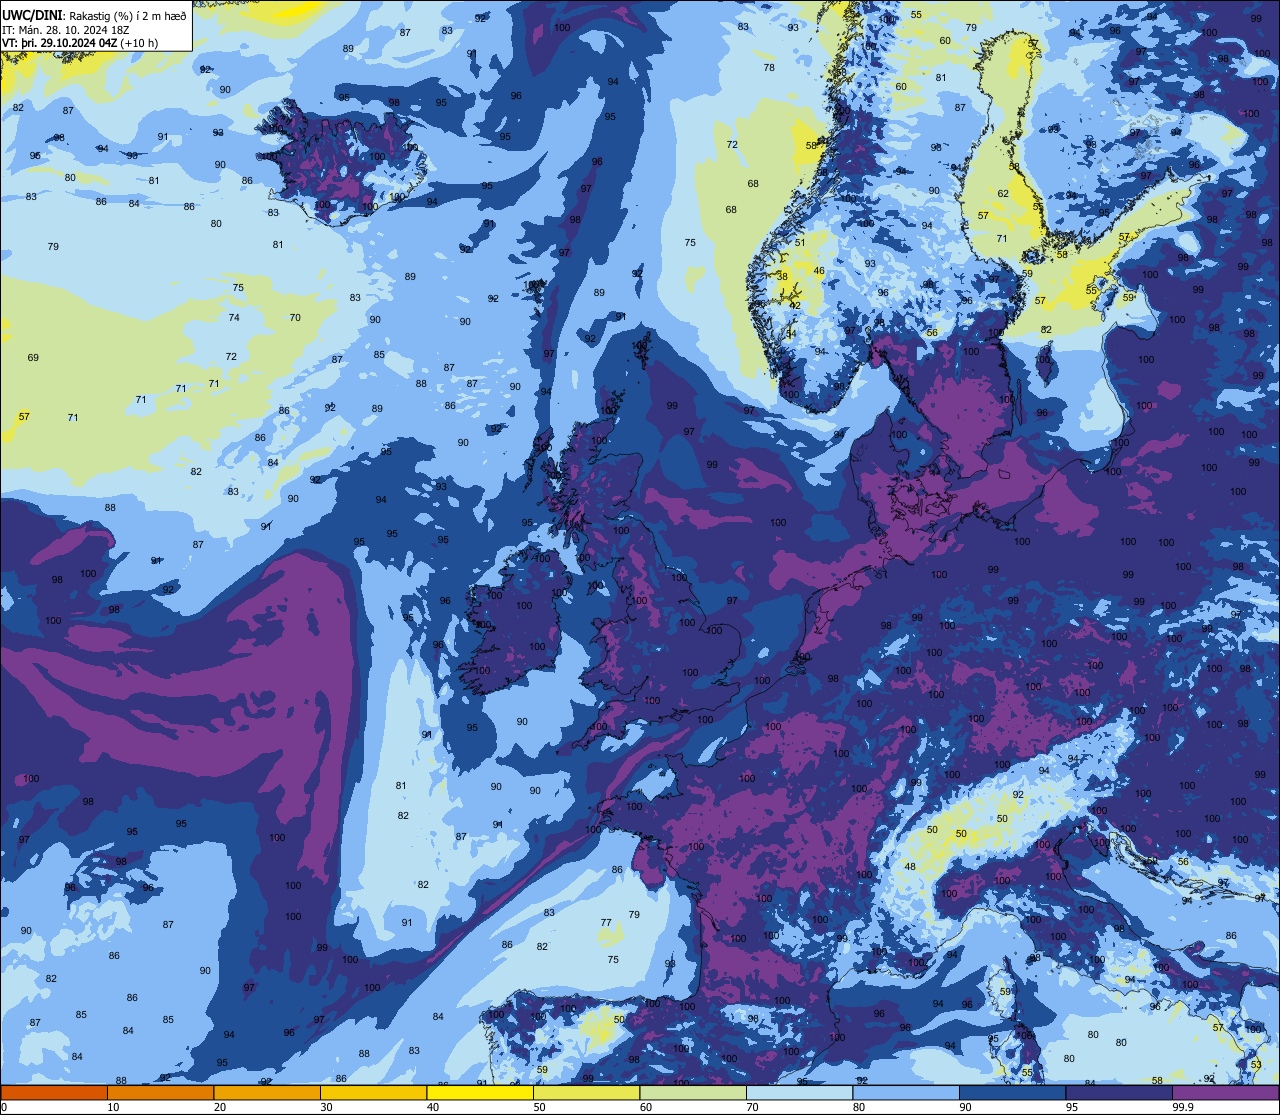The image size is (1280, 1115).
Task: Click the '38' humidity value on the map
Action: click(783, 277)
